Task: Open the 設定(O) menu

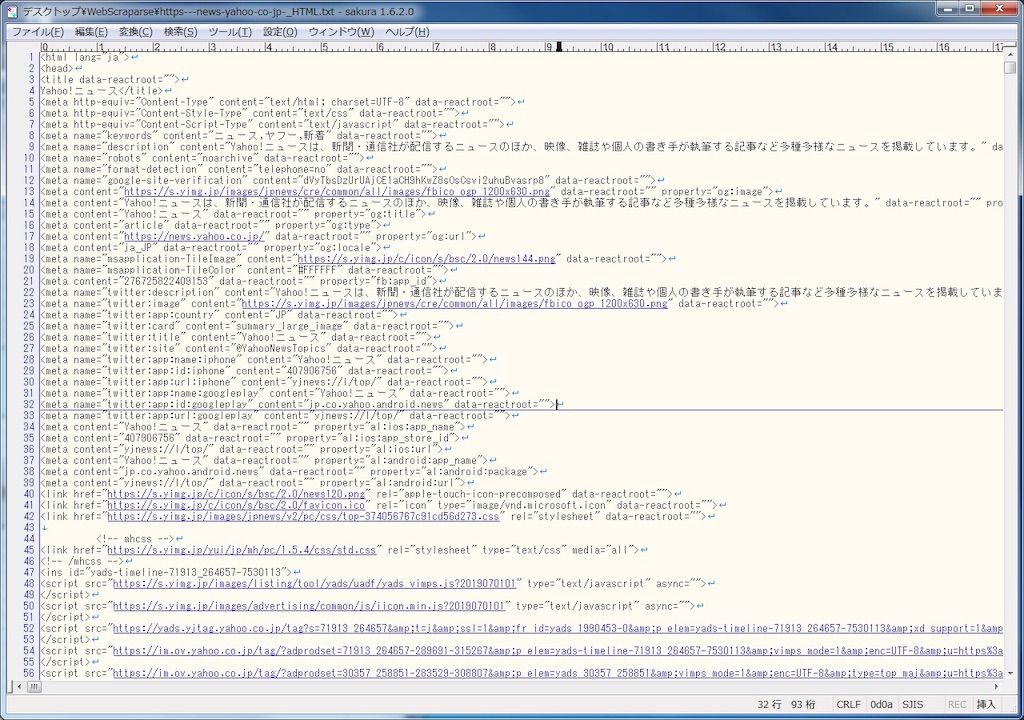Action: click(x=280, y=31)
